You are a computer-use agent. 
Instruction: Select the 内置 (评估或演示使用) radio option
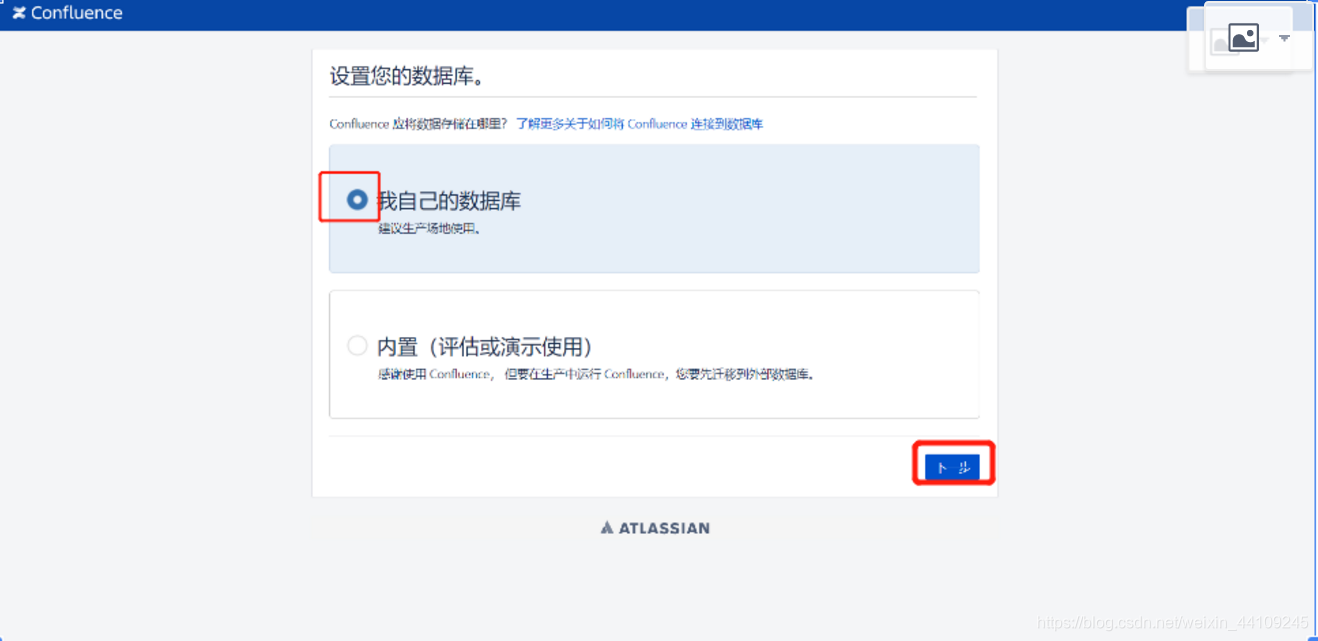pos(357,346)
